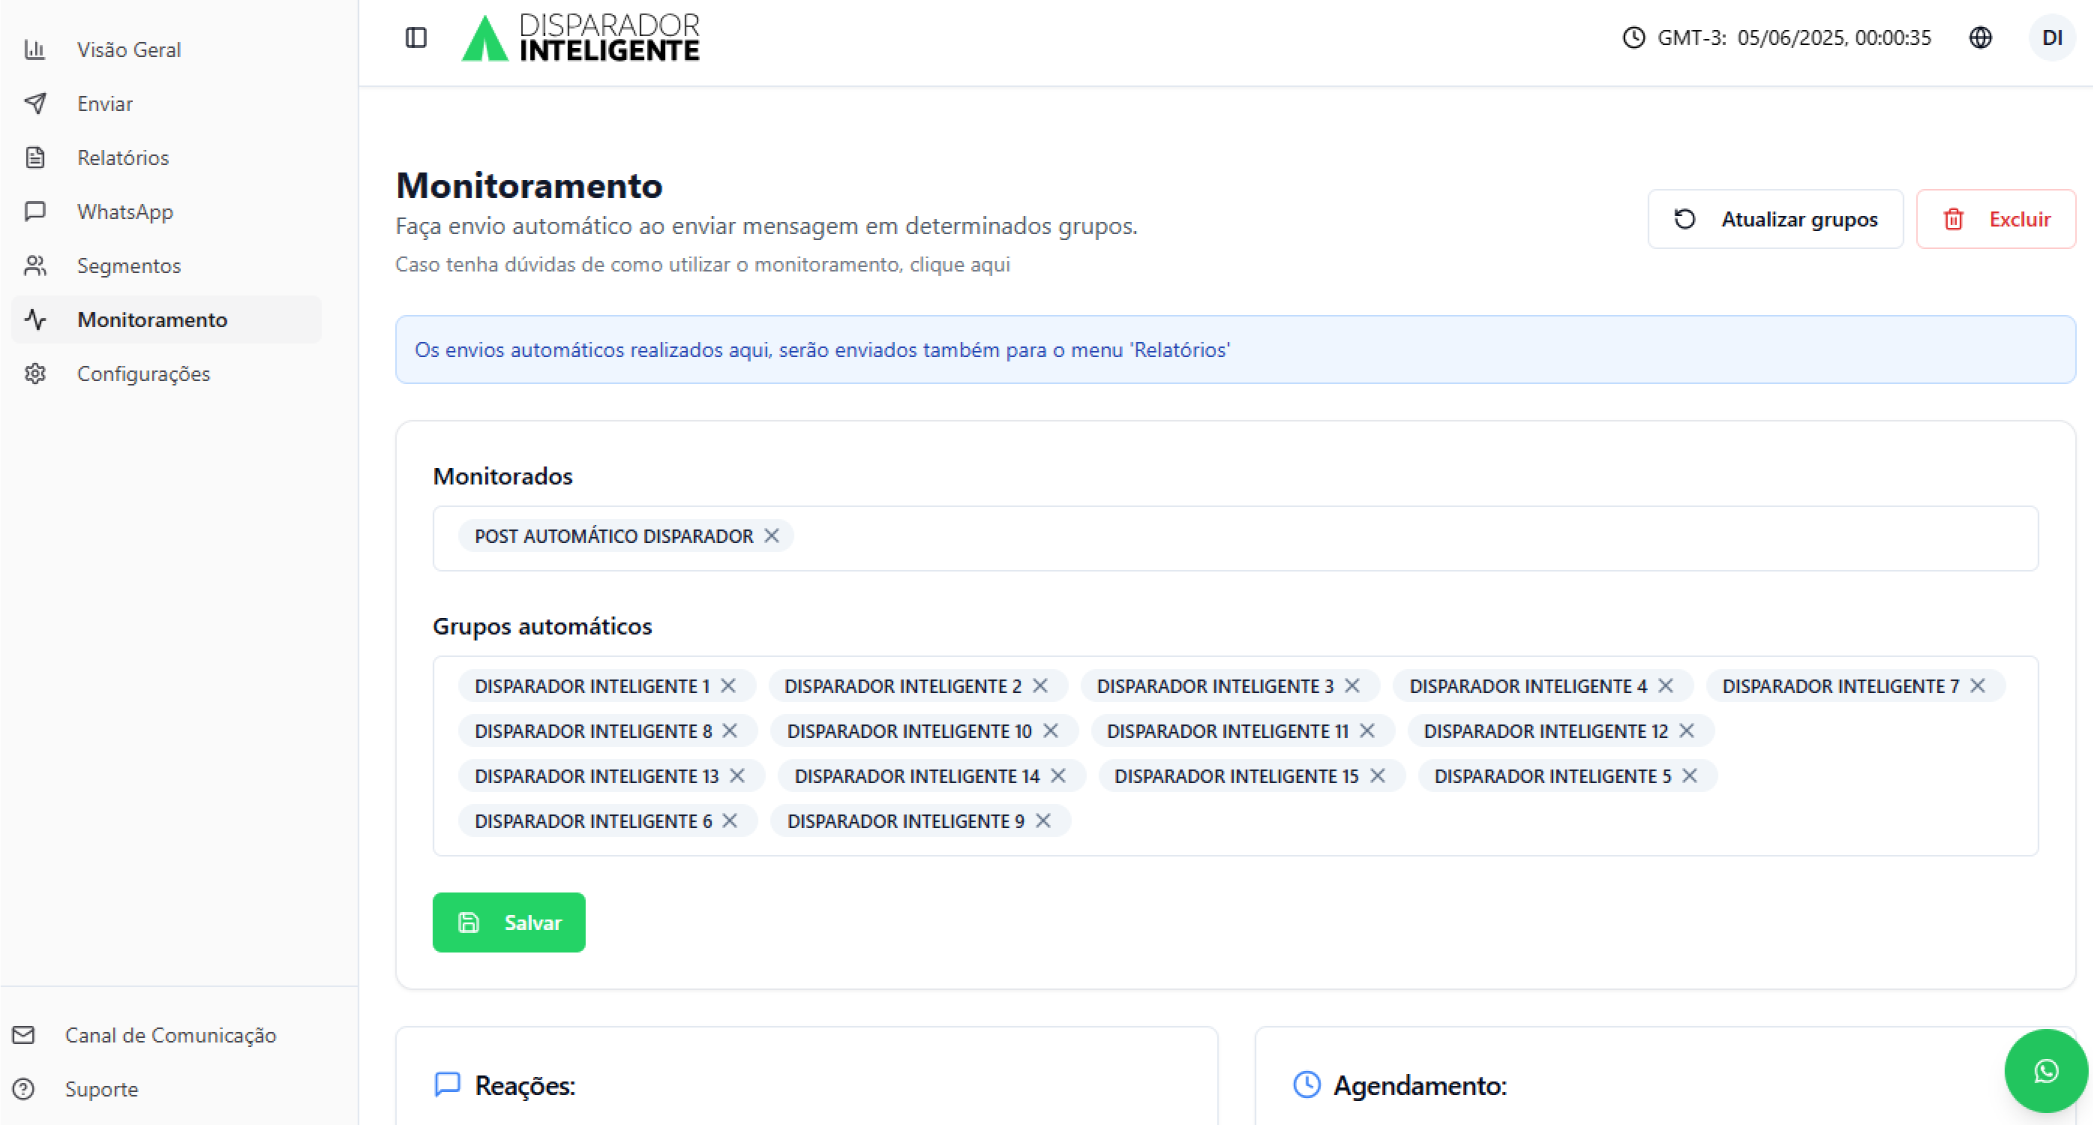Viewport: 2093px width, 1125px height.
Task: Remove DISPARADOR INTELIGENTE 4 tag
Action: (1665, 686)
